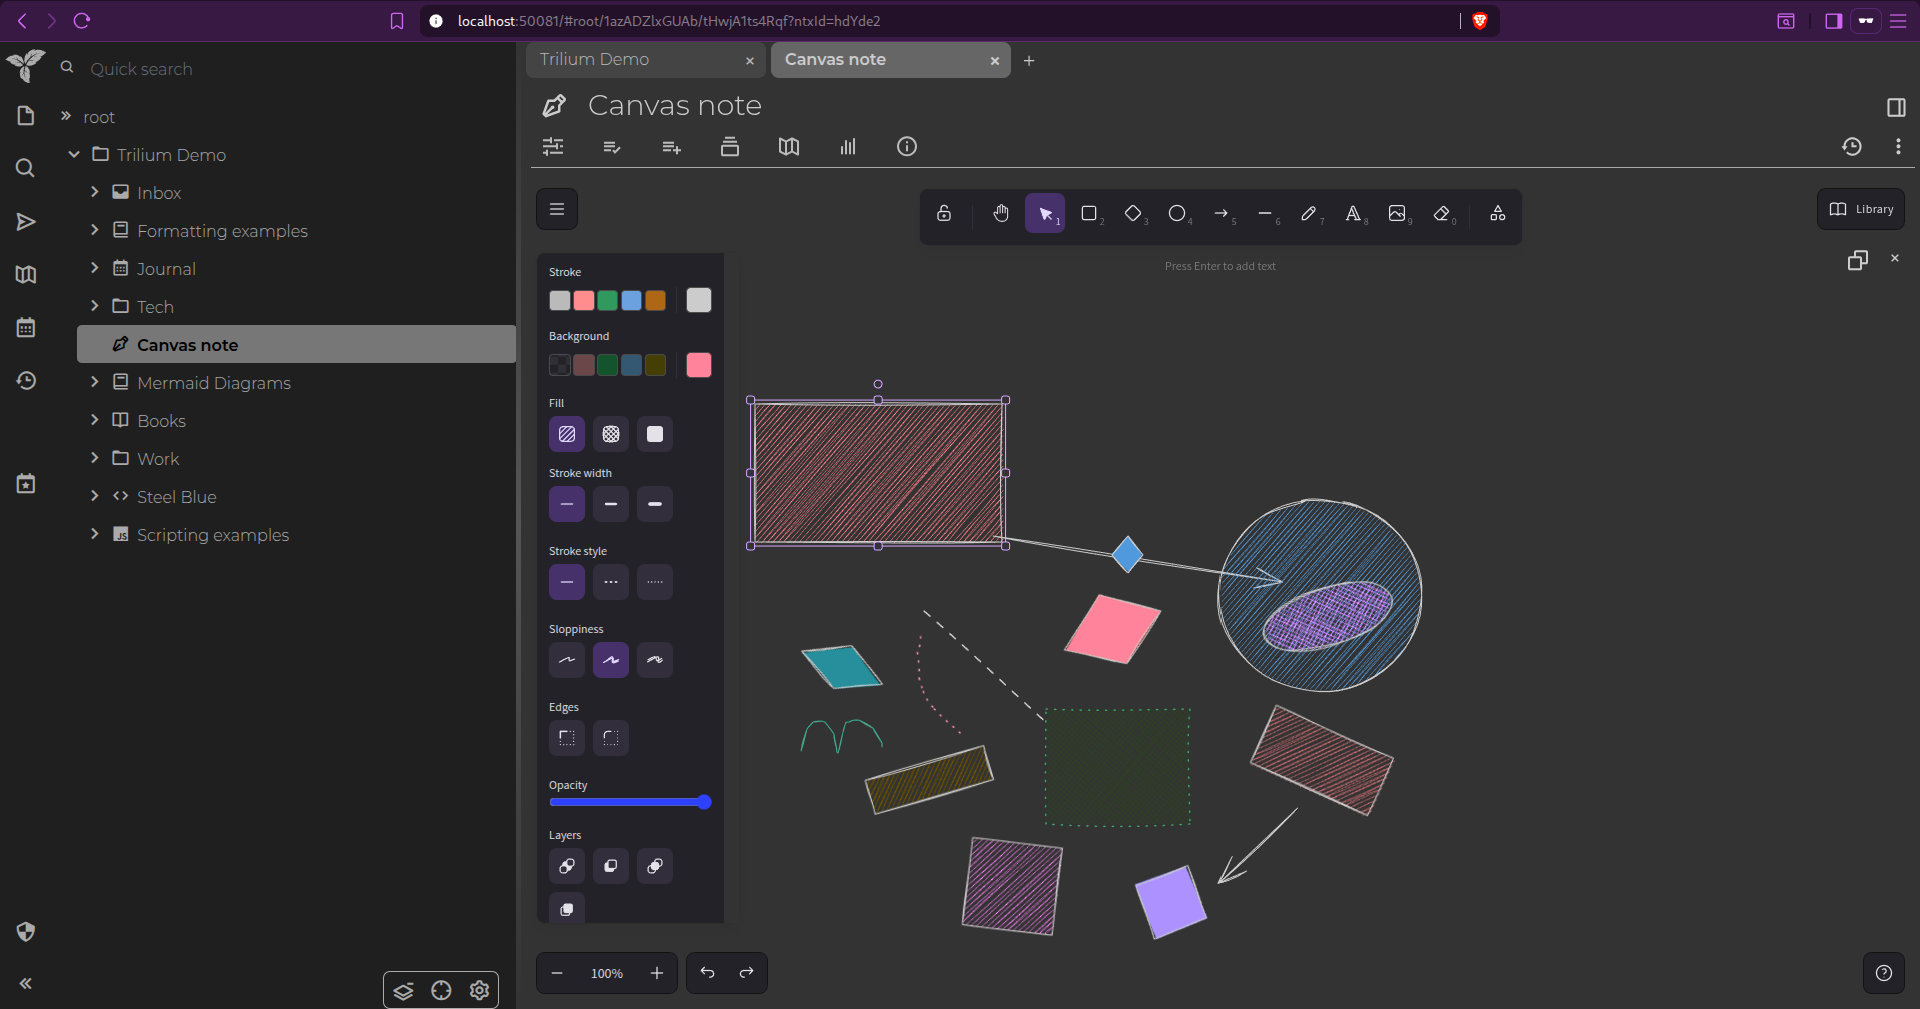Open the Library panel

(1860, 209)
